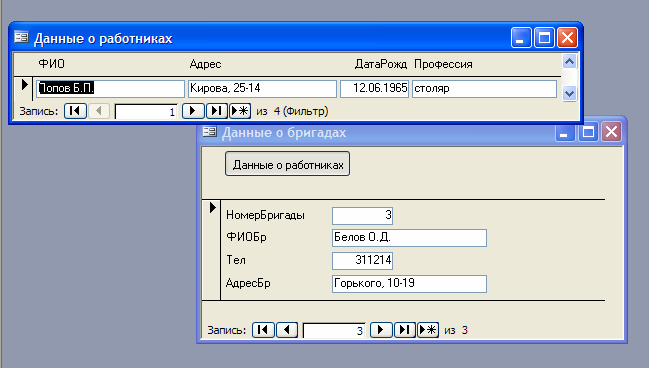Click the Адрес column header label
The width and height of the screenshot is (649, 368).
[x=205, y=64]
